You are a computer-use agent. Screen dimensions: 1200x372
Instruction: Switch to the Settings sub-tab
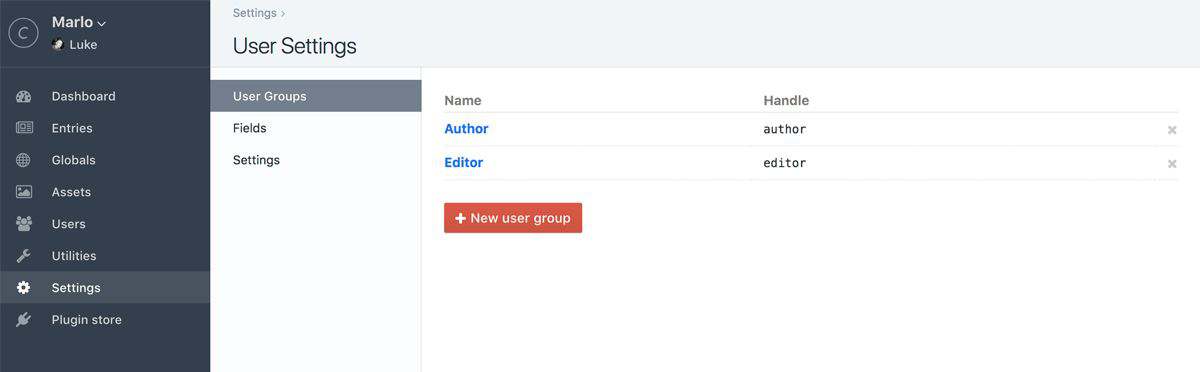[x=316, y=160]
